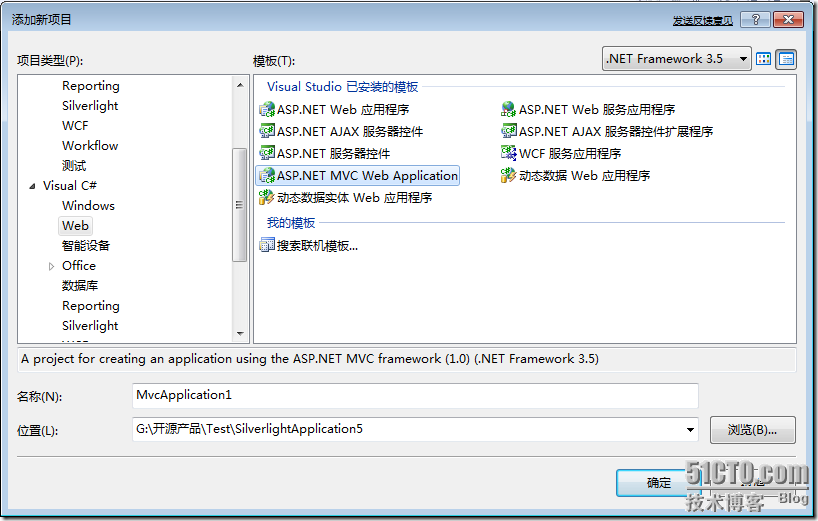Pick the 动态数据 Web 应用程序 icon
The height and width of the screenshot is (521, 818).
click(x=509, y=175)
